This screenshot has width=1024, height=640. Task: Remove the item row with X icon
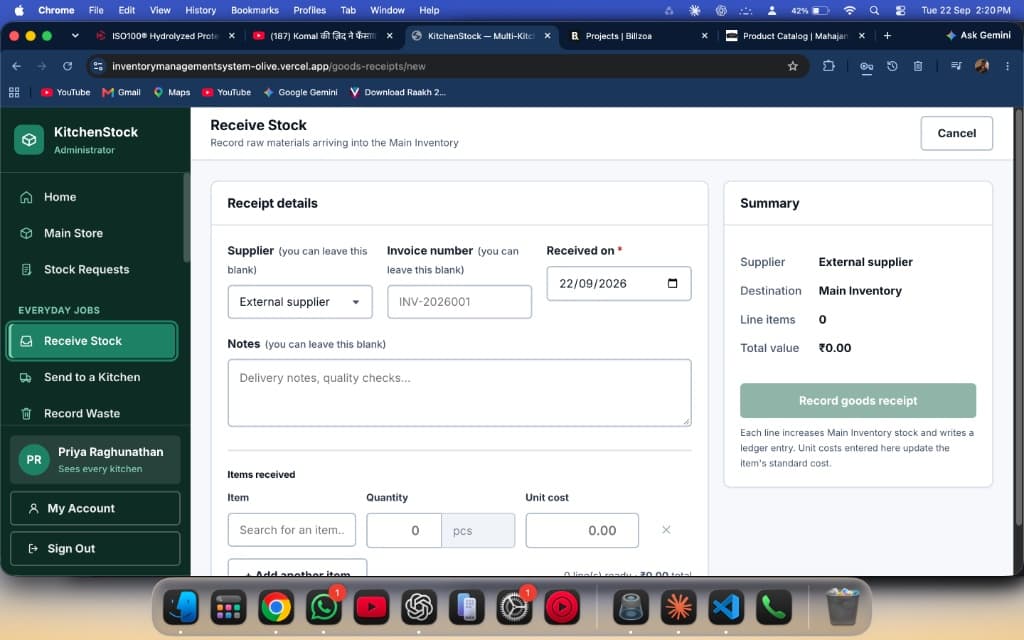[666, 530]
